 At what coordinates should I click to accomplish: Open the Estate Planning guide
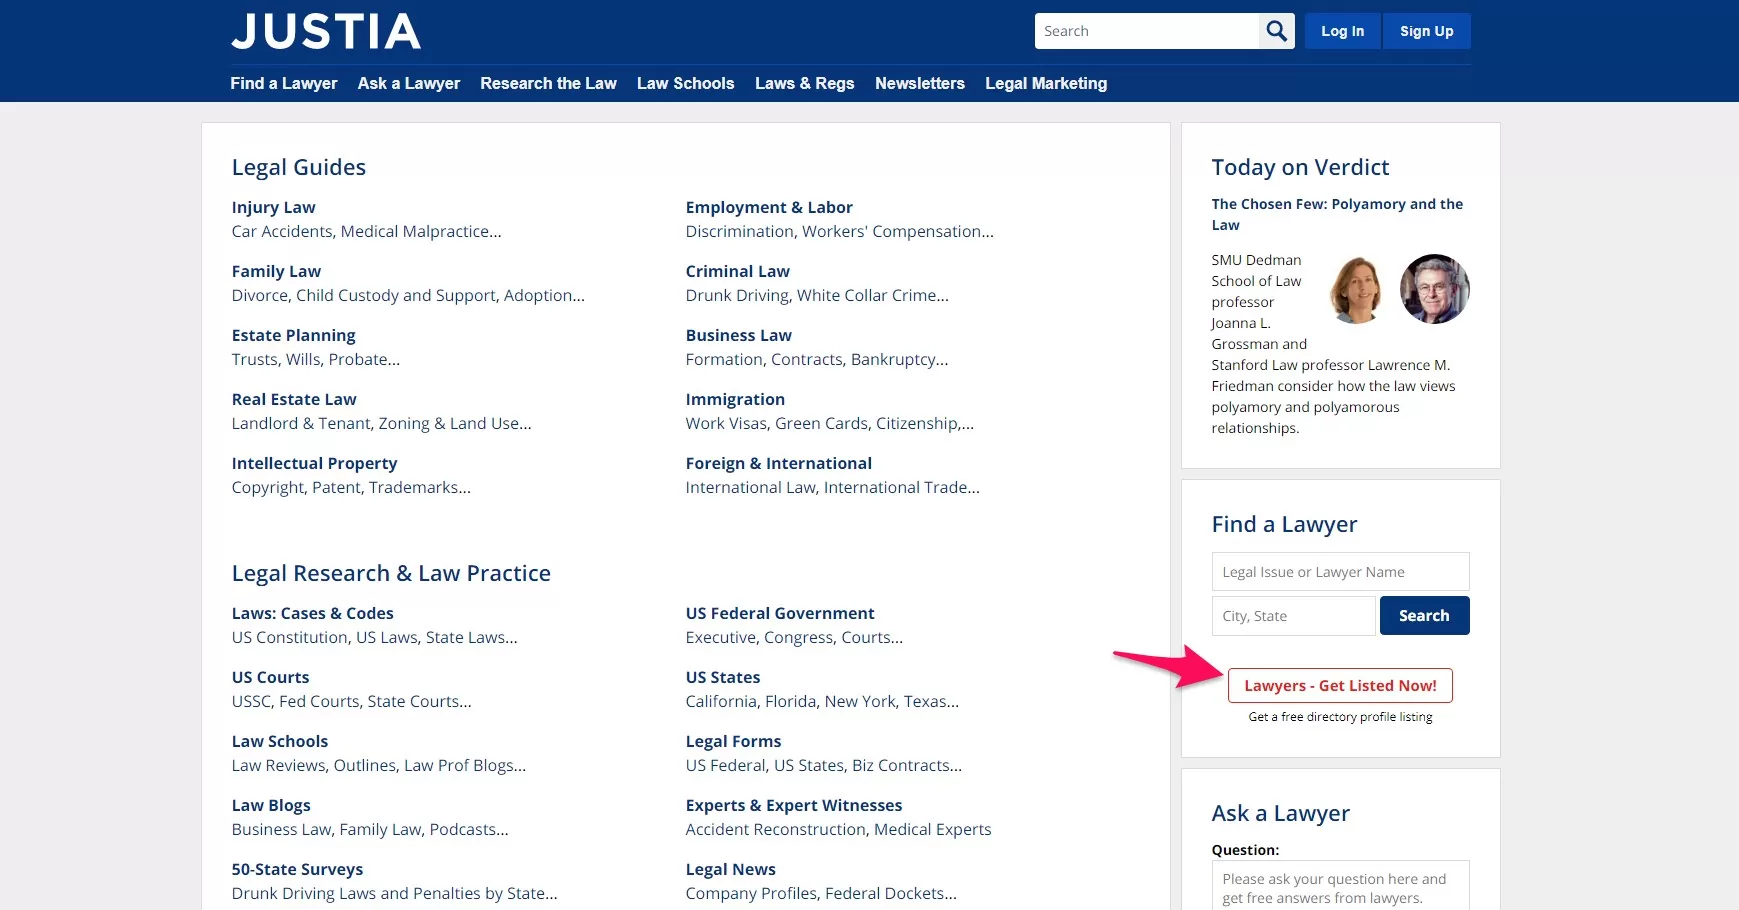[x=293, y=335]
